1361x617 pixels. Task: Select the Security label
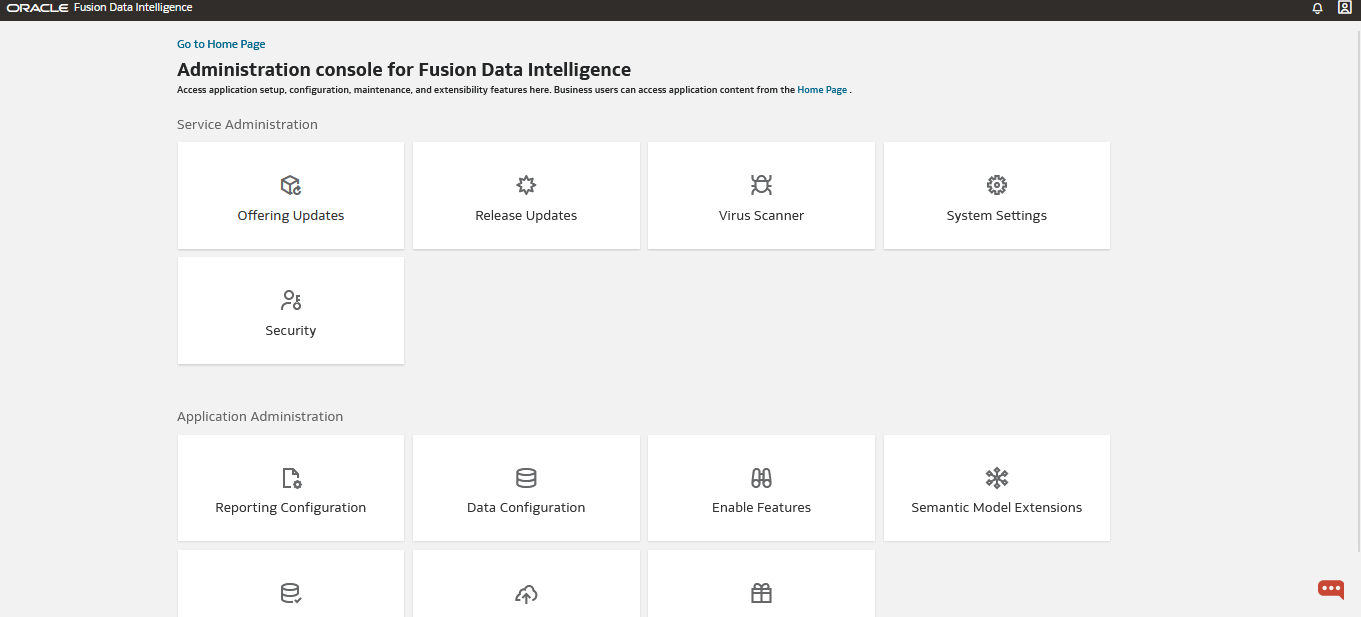click(291, 330)
